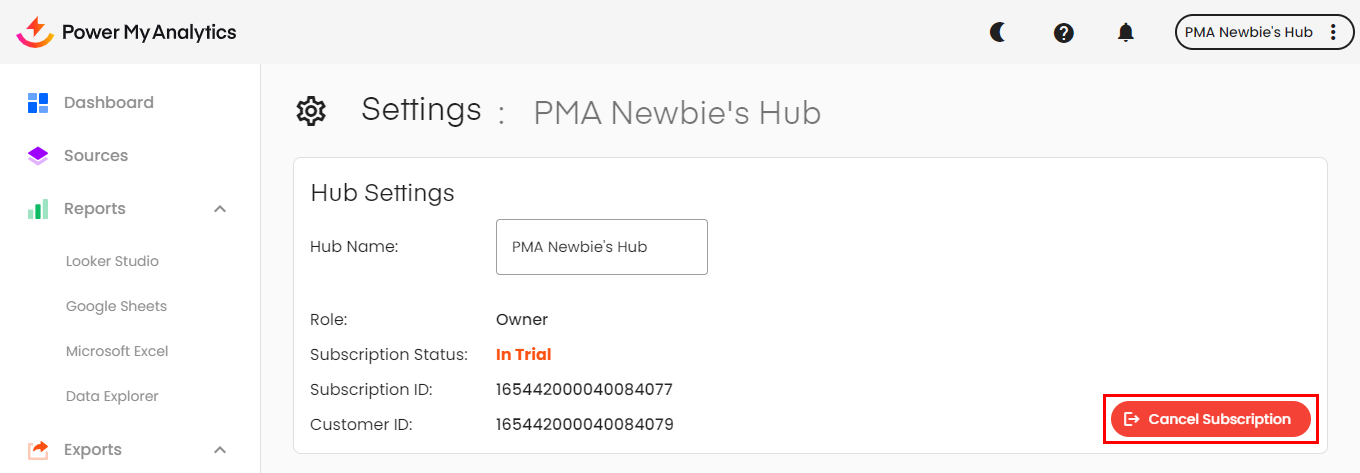Toggle dark mode moon icon
The image size is (1360, 473).
pos(998,32)
